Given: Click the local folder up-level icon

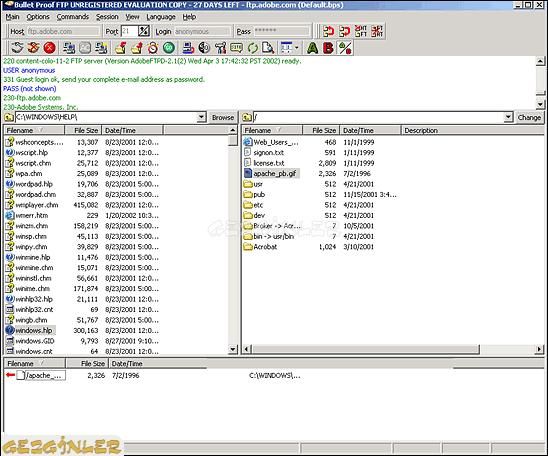Looking at the screenshot, I should [9, 117].
